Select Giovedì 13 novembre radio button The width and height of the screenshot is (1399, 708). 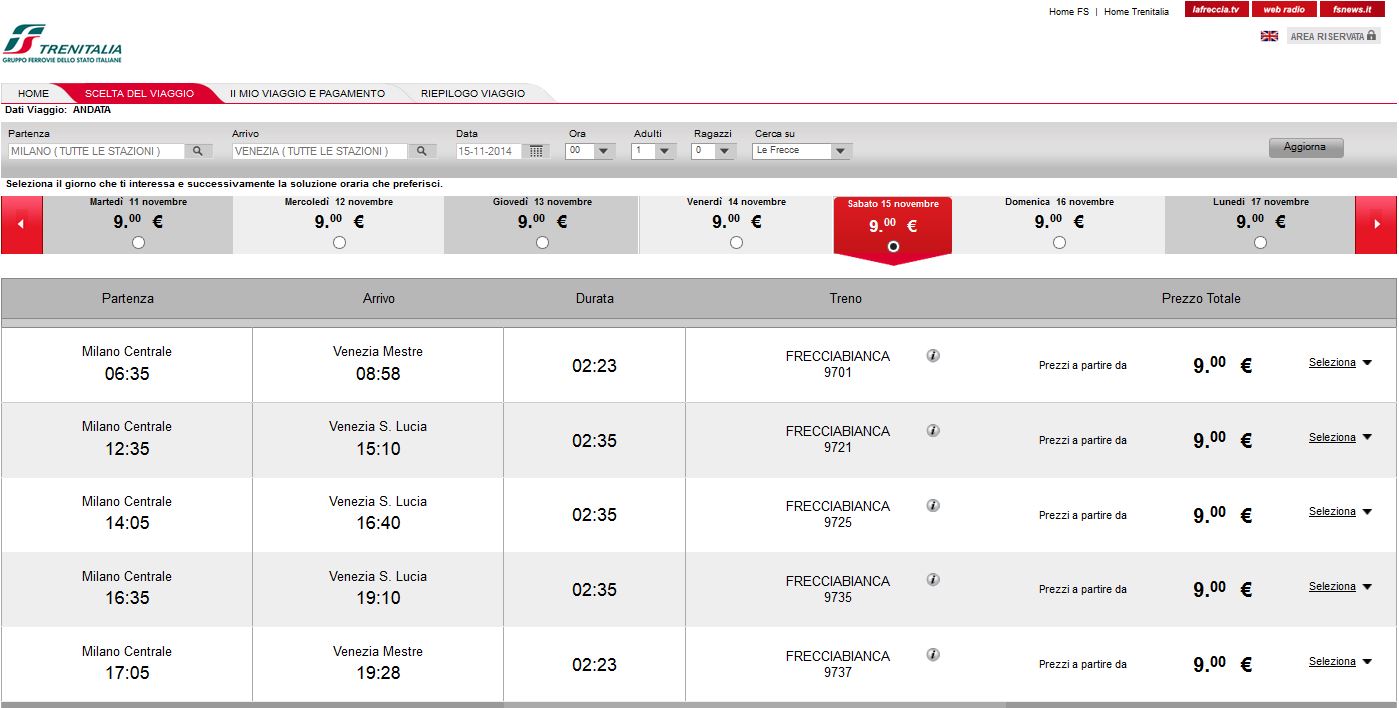(x=542, y=243)
